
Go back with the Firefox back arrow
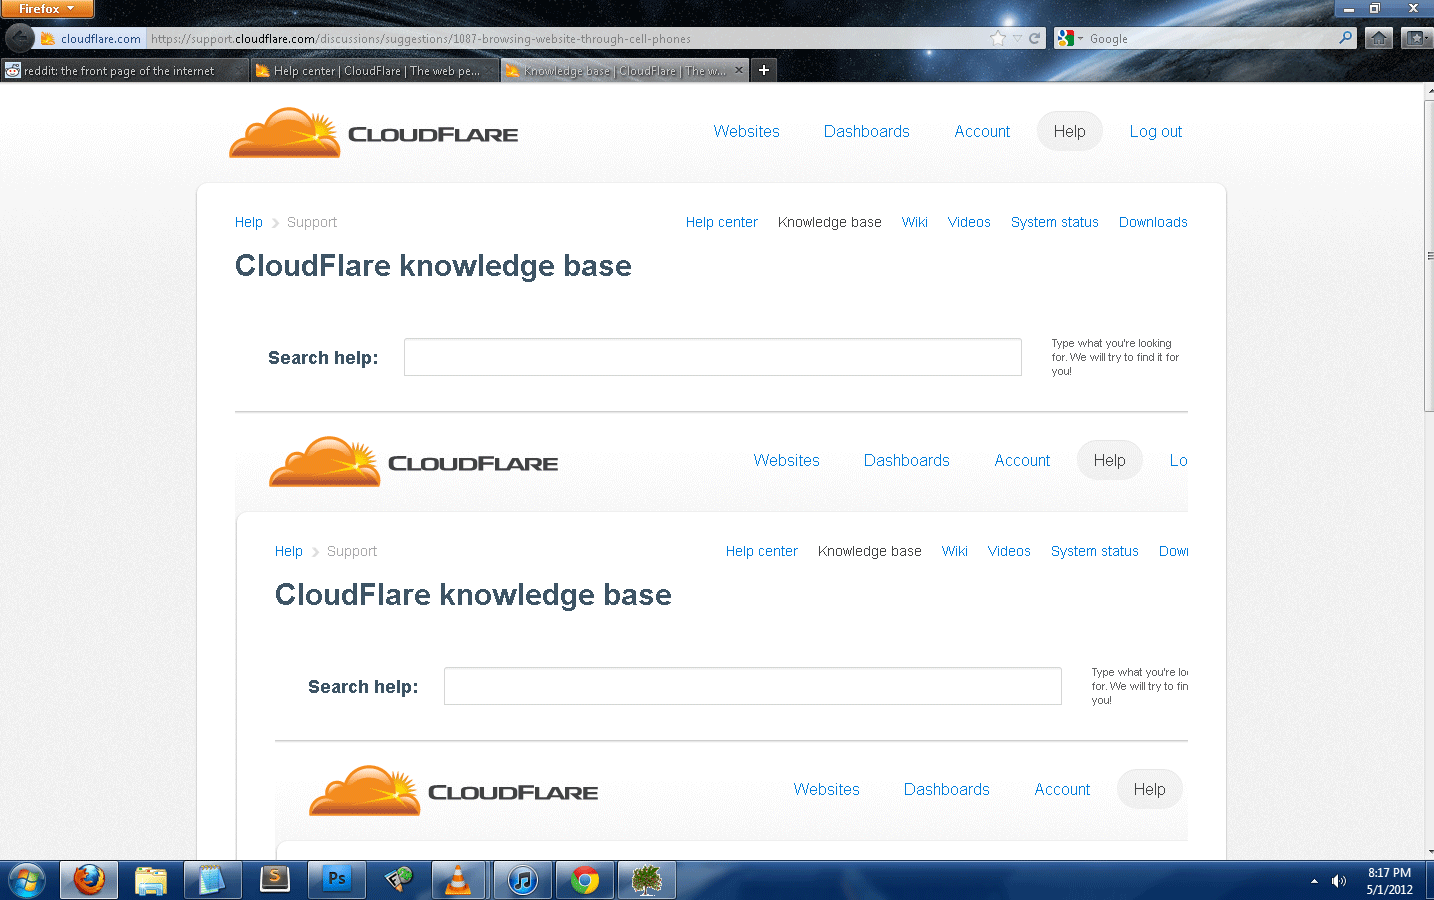(19, 38)
